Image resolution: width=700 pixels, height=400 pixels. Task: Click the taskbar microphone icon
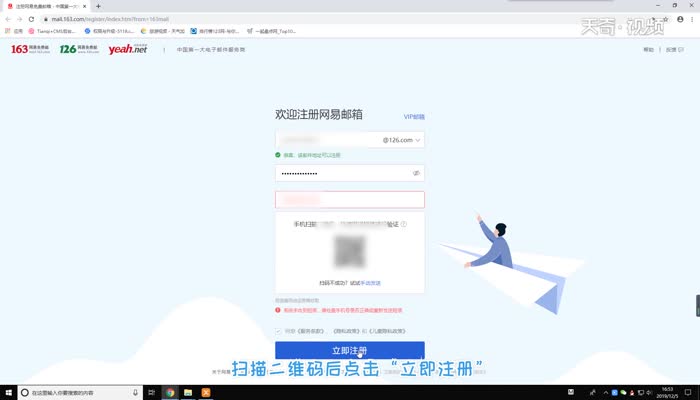point(135,392)
